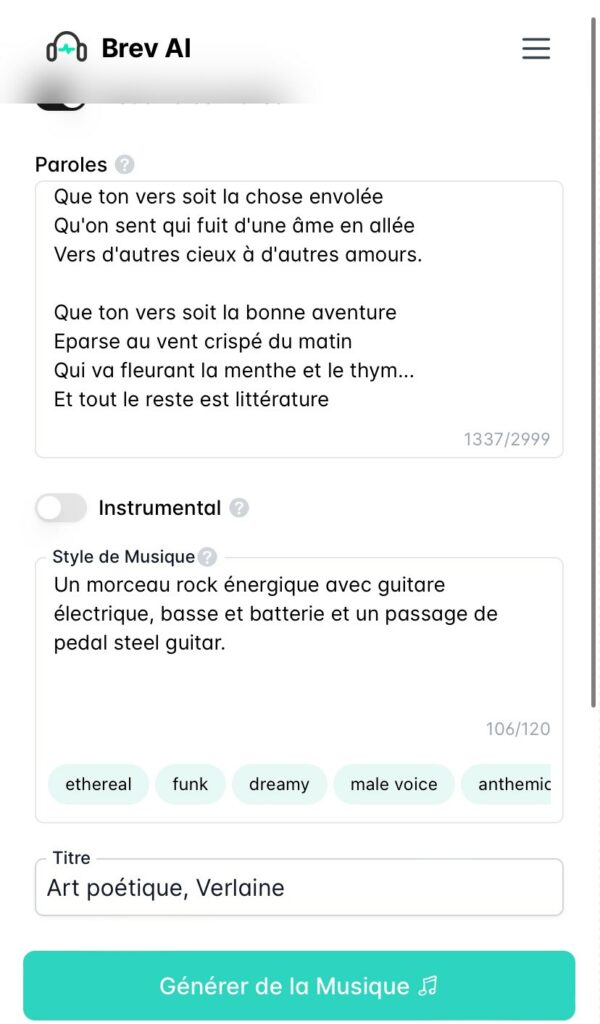This screenshot has height=1024, width=600.
Task: Pick the anthemic style tag
Action: click(510, 784)
